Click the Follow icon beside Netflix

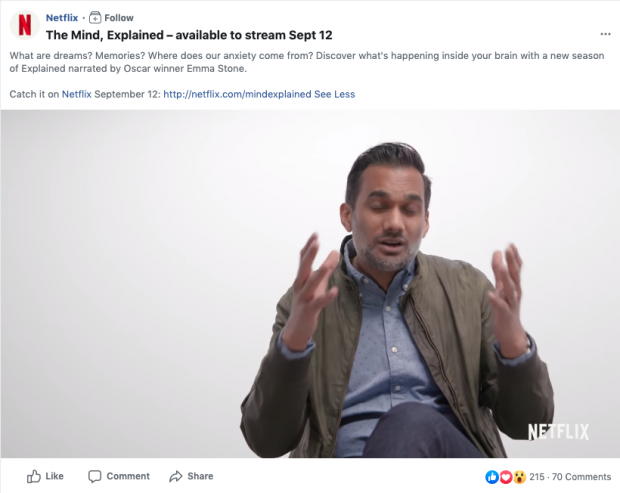[95, 18]
